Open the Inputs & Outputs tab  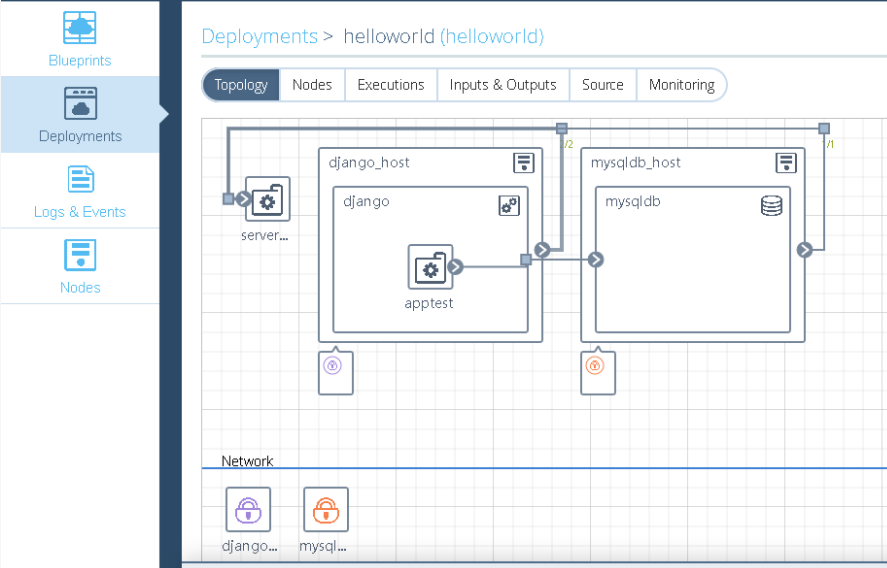503,85
